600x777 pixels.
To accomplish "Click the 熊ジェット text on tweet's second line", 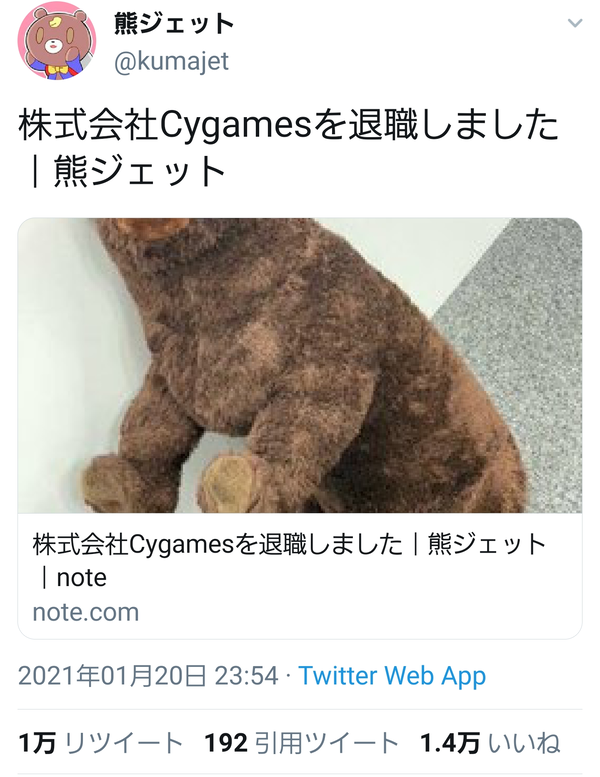I will pyautogui.click(x=139, y=171).
